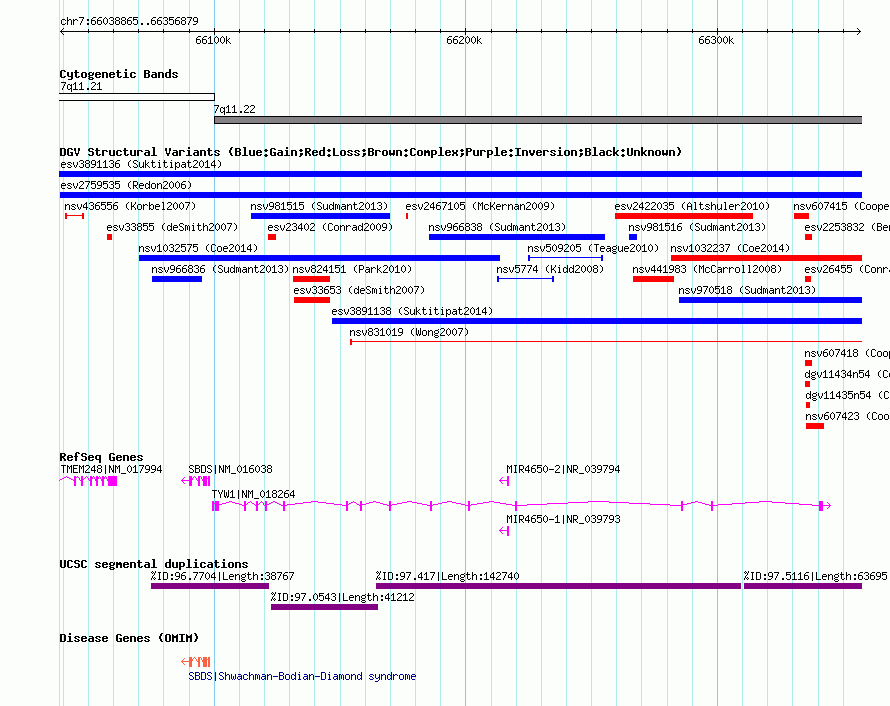The height and width of the screenshot is (706, 890).
Task: Select the esv2759535 (Redon2006) variant label
Action: click(126, 185)
